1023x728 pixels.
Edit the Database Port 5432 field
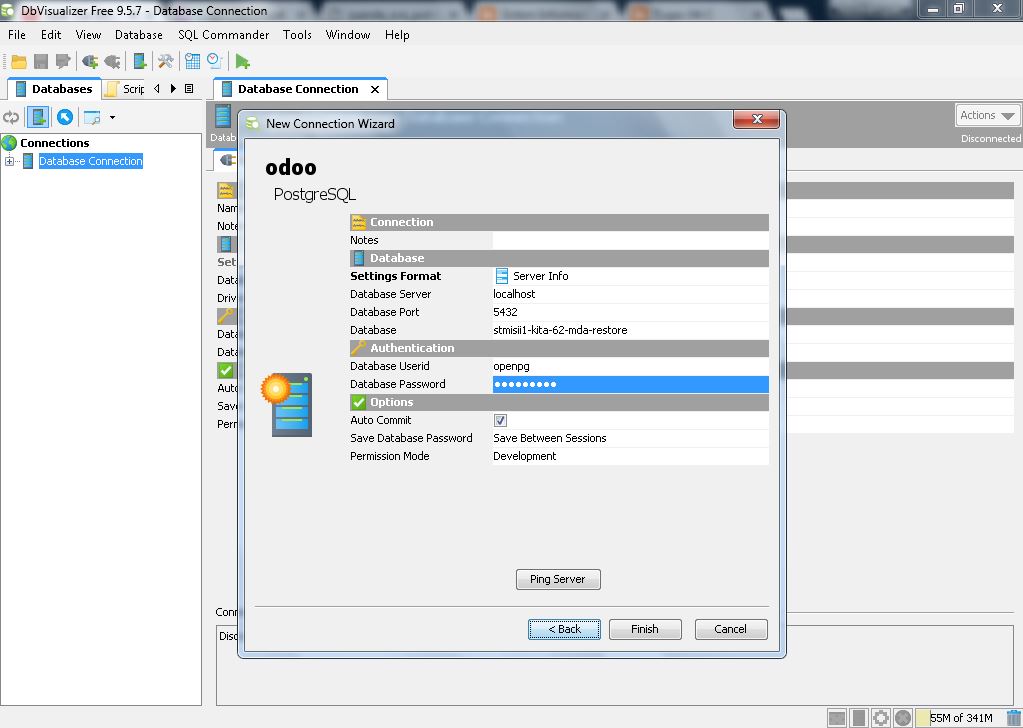pos(630,312)
